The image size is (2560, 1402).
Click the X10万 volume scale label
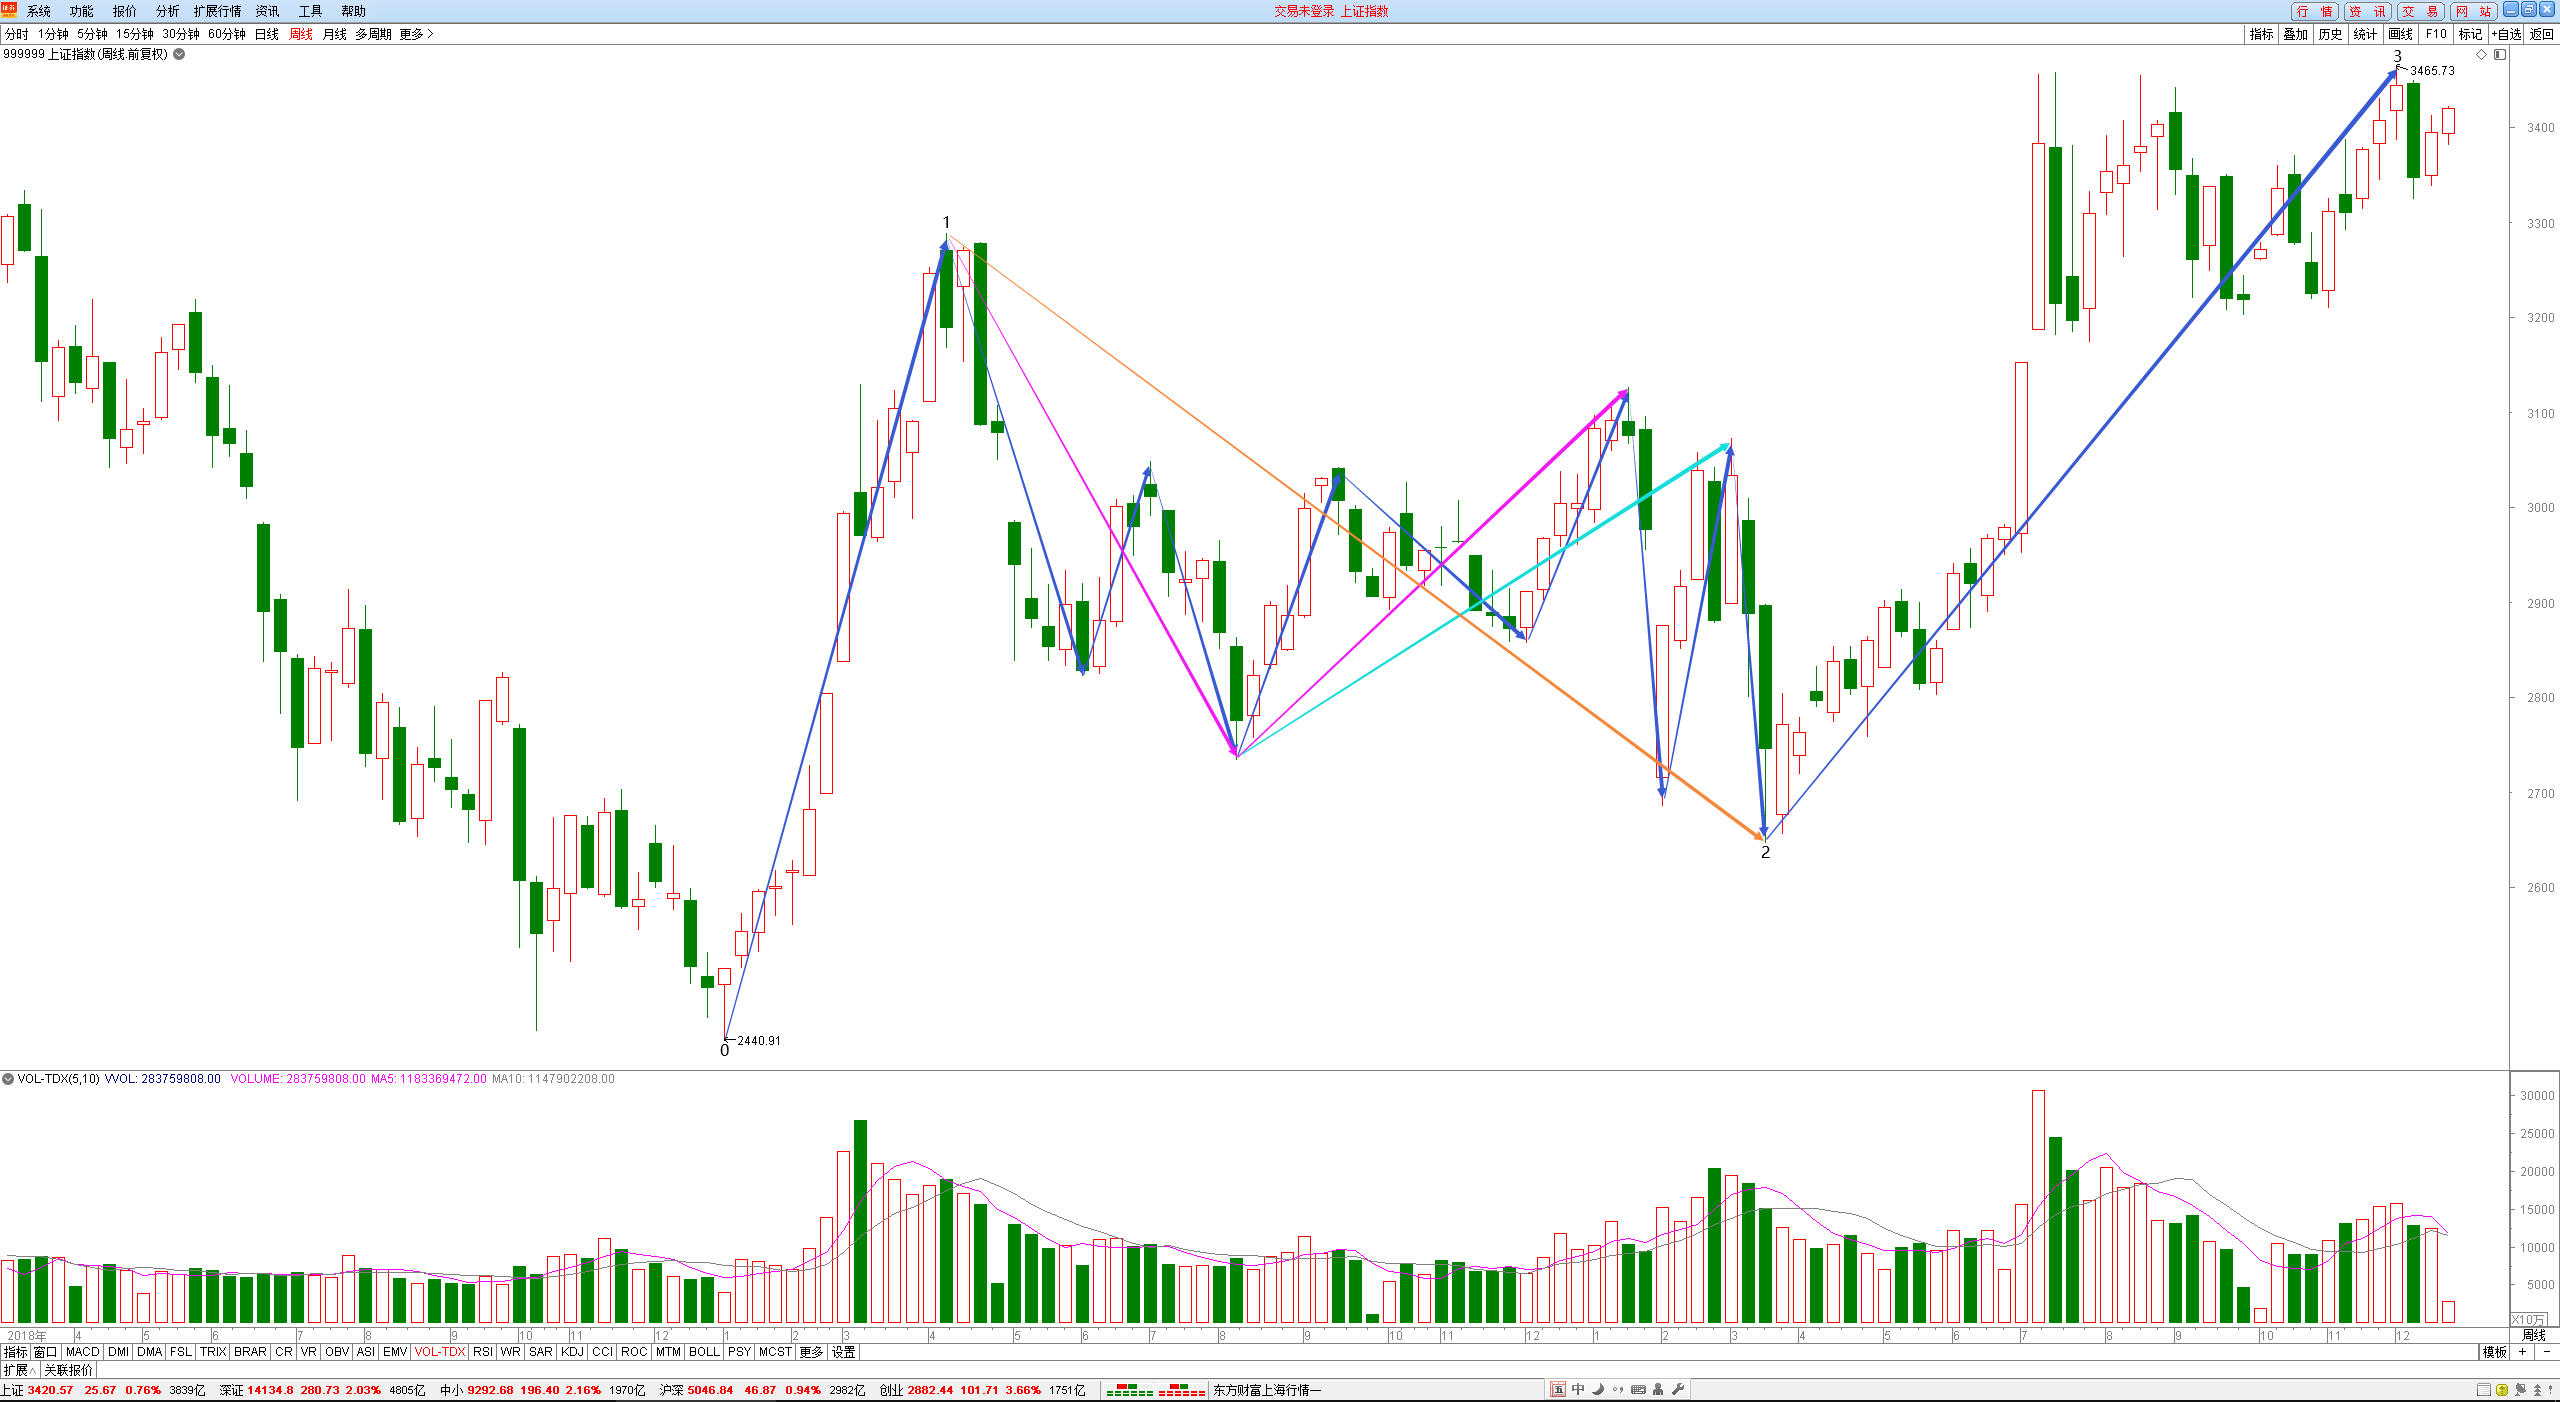tap(2529, 1320)
